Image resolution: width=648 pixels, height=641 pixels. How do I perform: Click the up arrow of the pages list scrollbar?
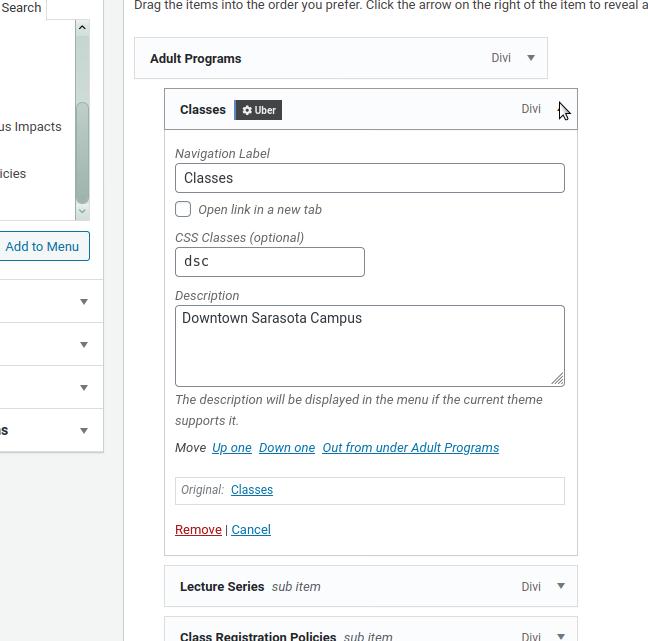[82, 28]
